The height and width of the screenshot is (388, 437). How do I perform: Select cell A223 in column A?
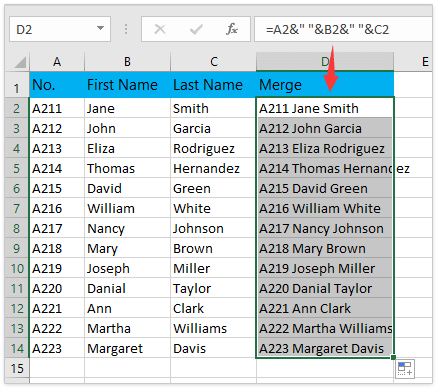pyautogui.click(x=57, y=348)
